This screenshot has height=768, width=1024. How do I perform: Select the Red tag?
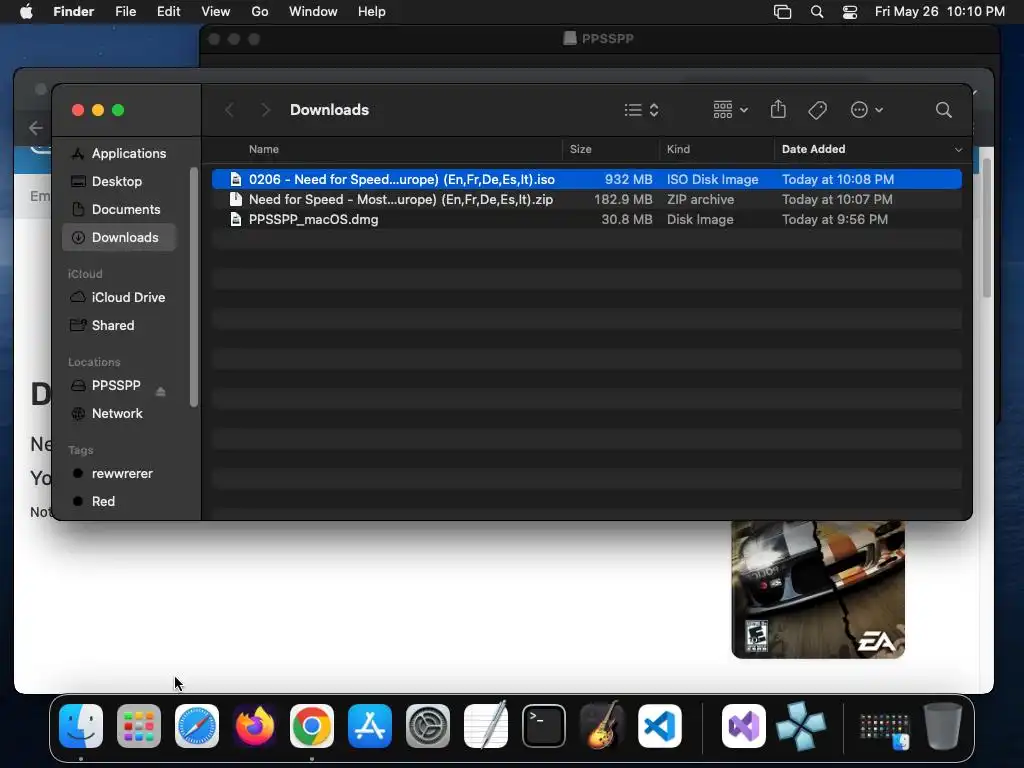click(120, 502)
